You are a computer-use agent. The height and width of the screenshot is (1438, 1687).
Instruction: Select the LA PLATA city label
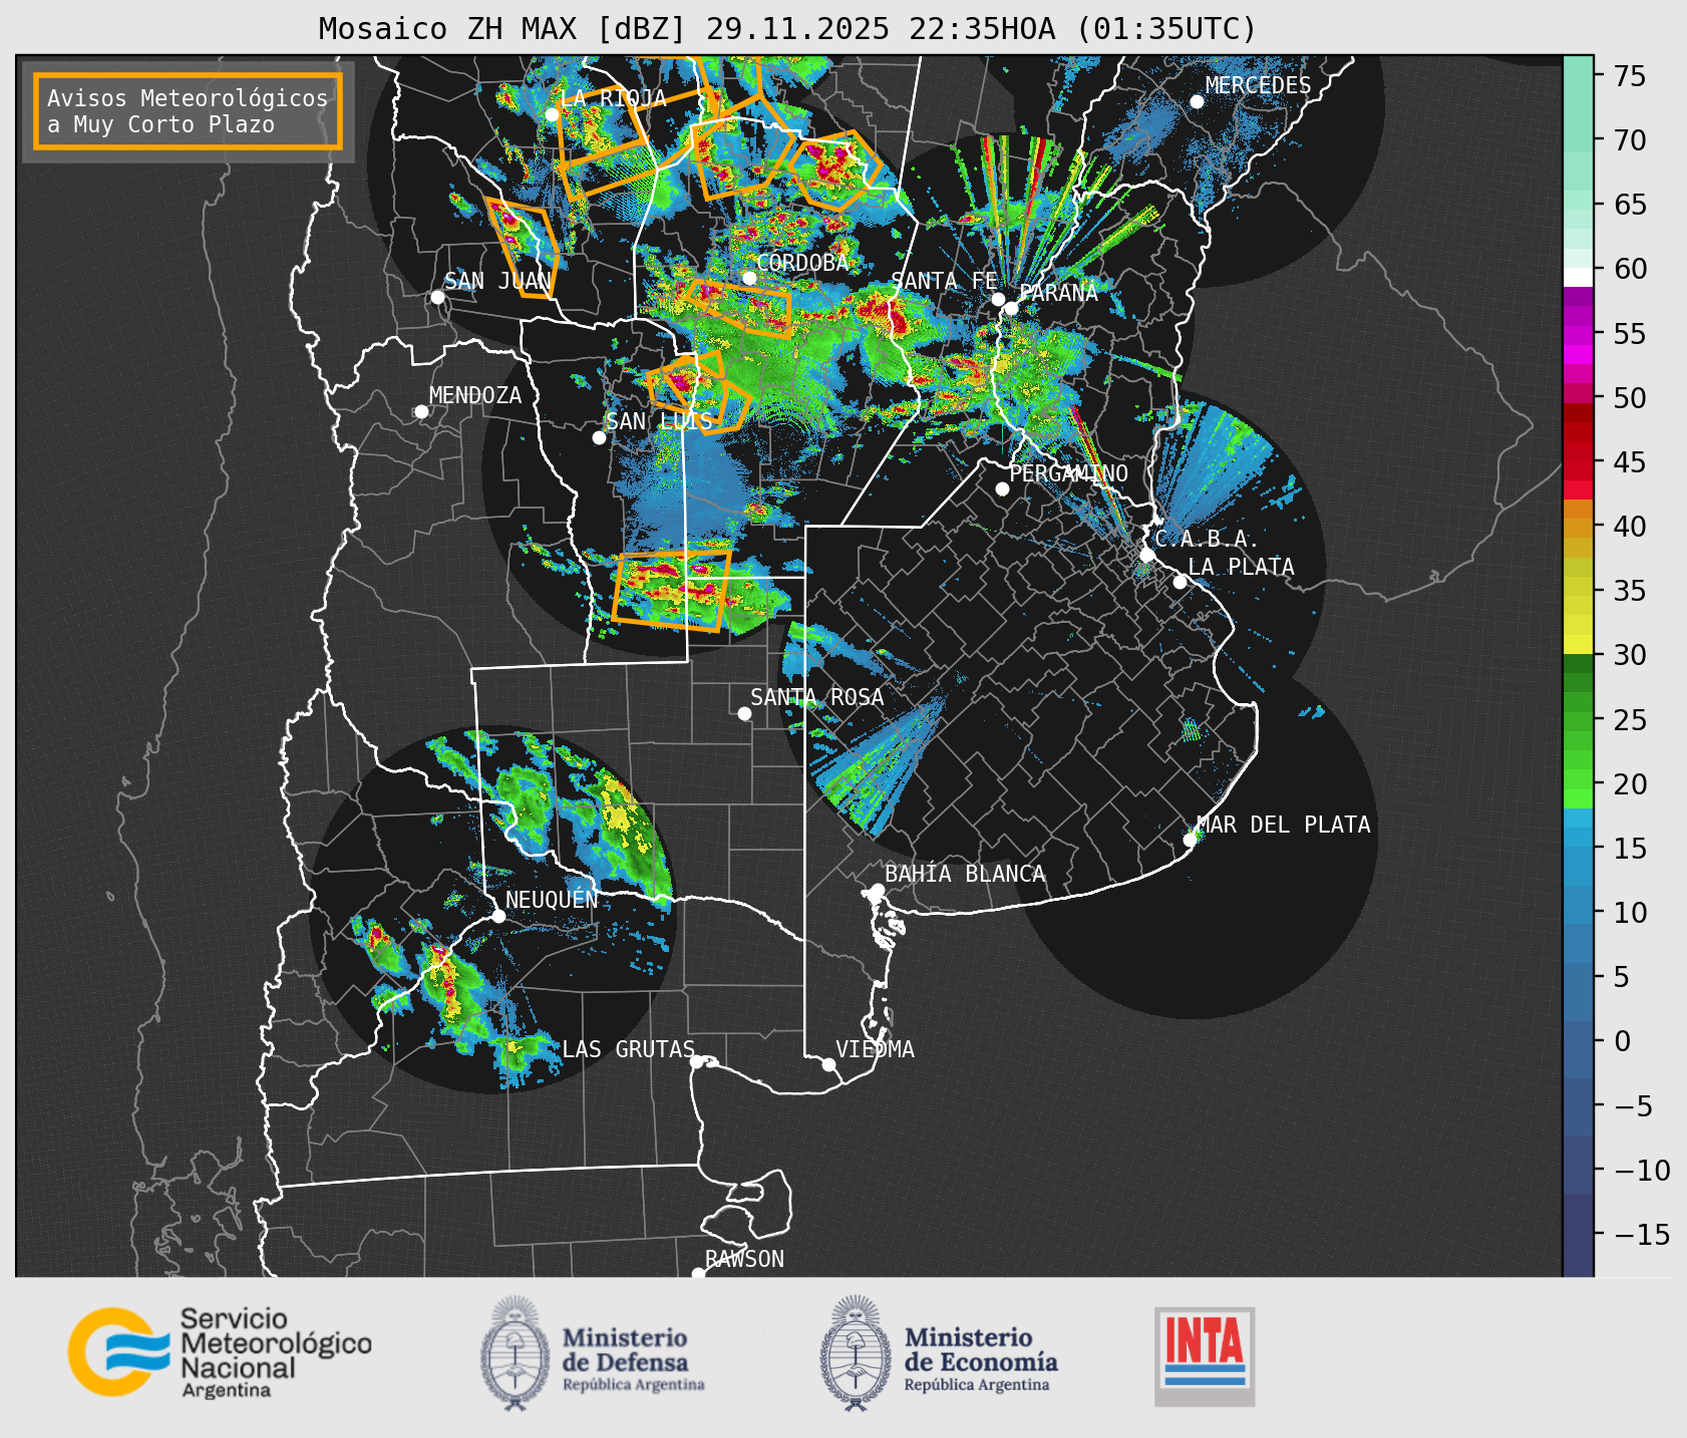tap(1241, 567)
